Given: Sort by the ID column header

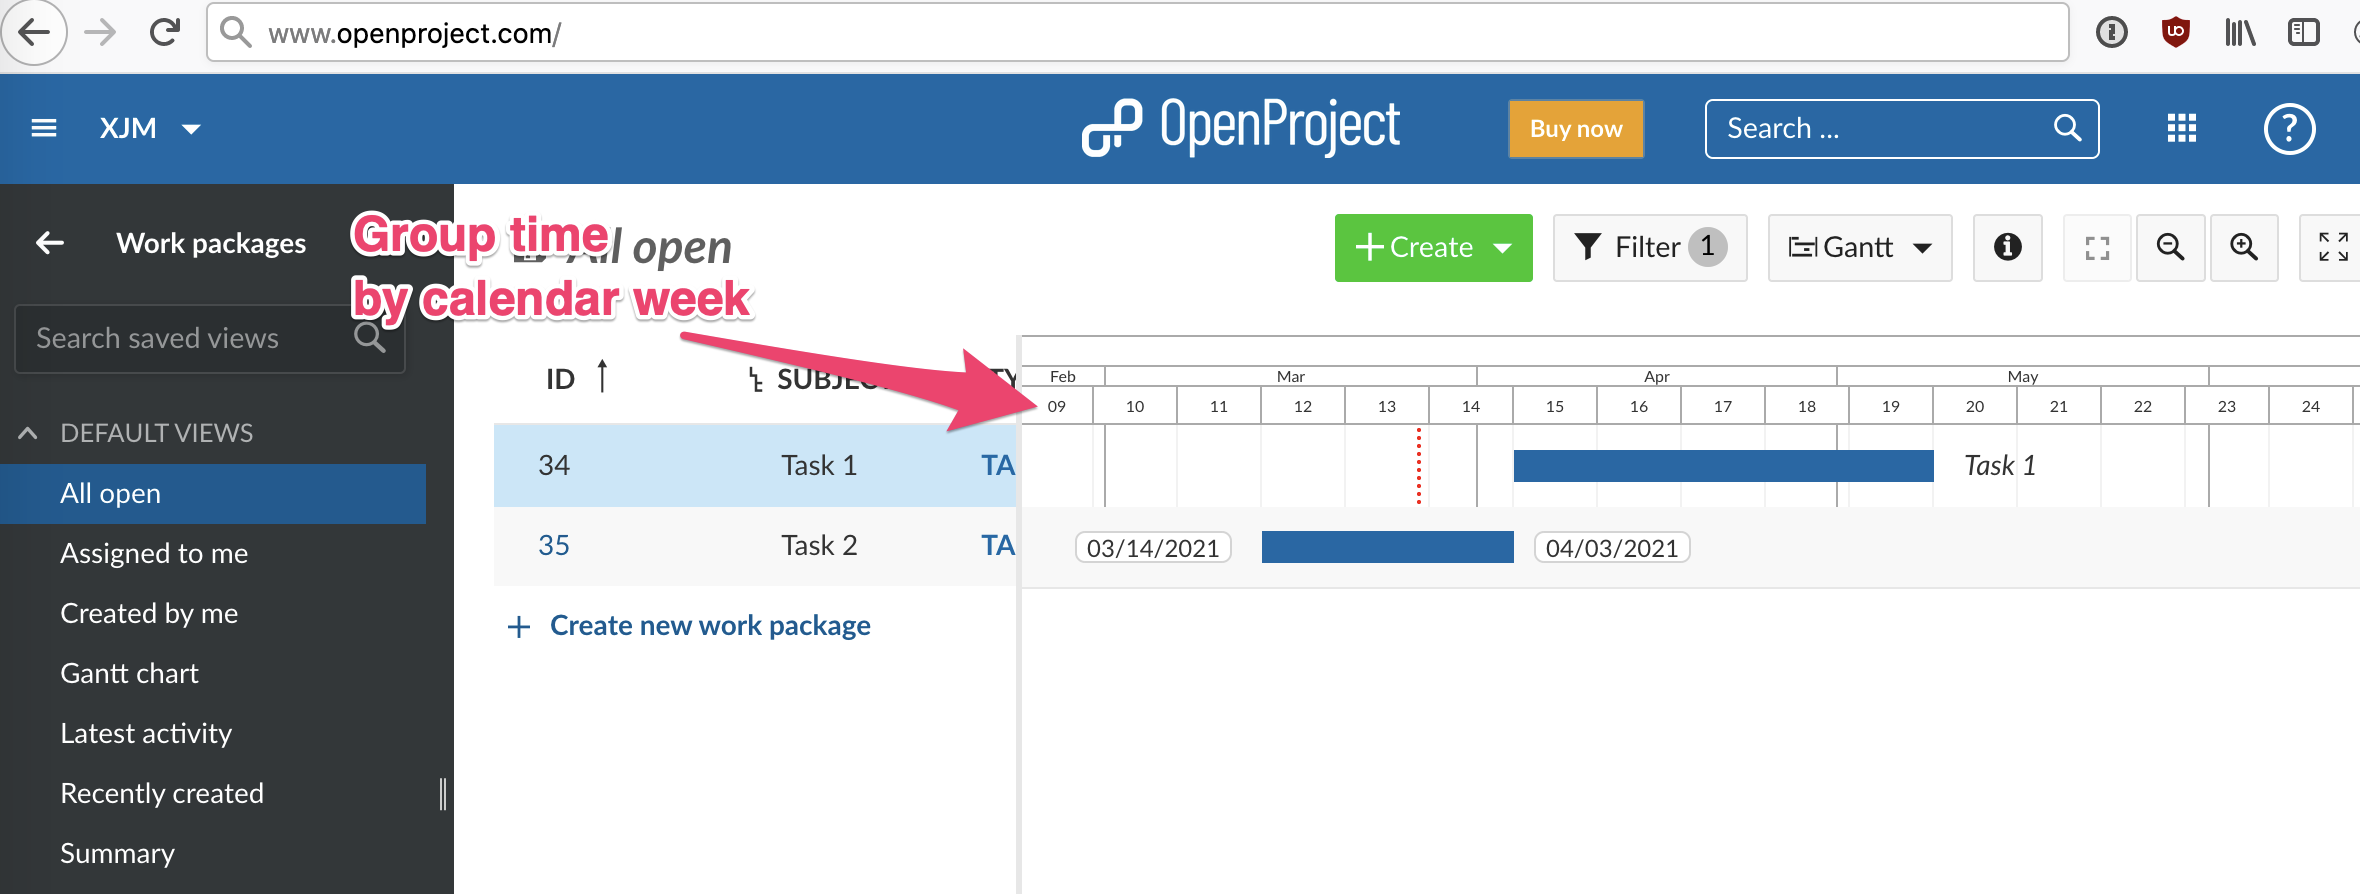Looking at the screenshot, I should point(561,379).
